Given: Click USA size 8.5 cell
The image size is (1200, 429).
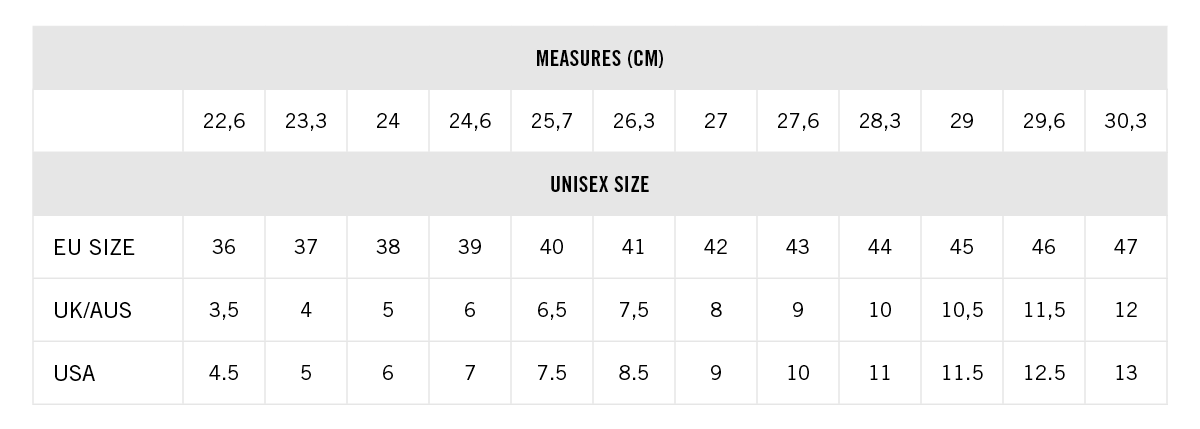Looking at the screenshot, I should click(634, 373).
